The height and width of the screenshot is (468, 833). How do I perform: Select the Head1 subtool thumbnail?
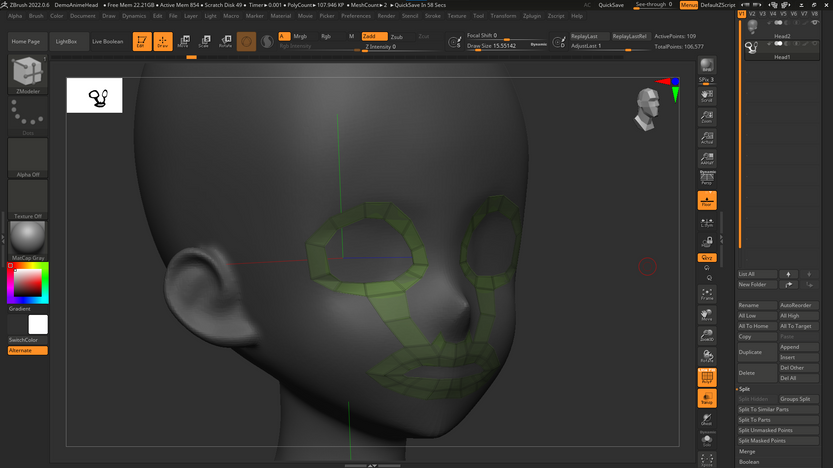click(752, 48)
